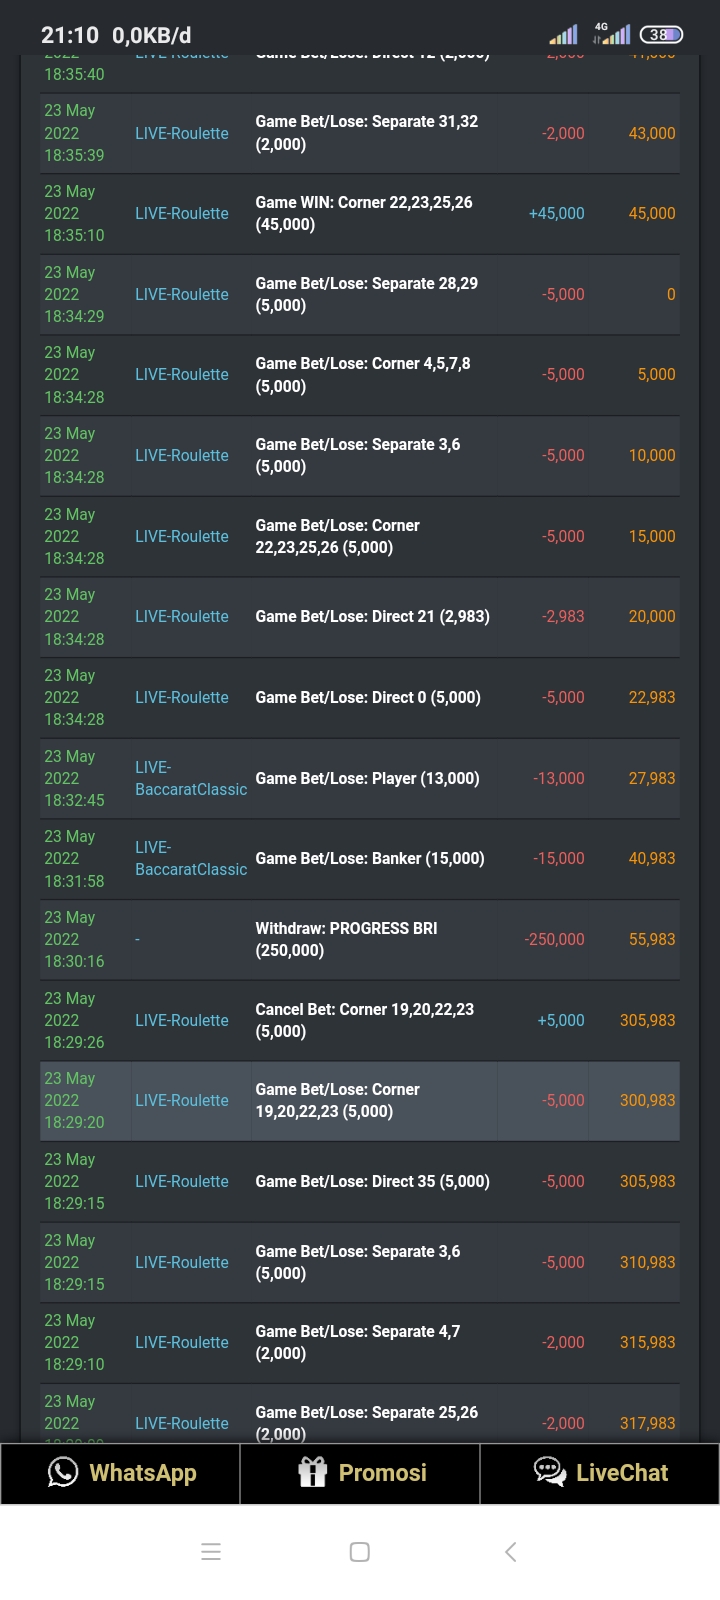Open LIVE-BaccaratClassic link at 18:31:58
This screenshot has height=1600, width=720.
click(190, 858)
